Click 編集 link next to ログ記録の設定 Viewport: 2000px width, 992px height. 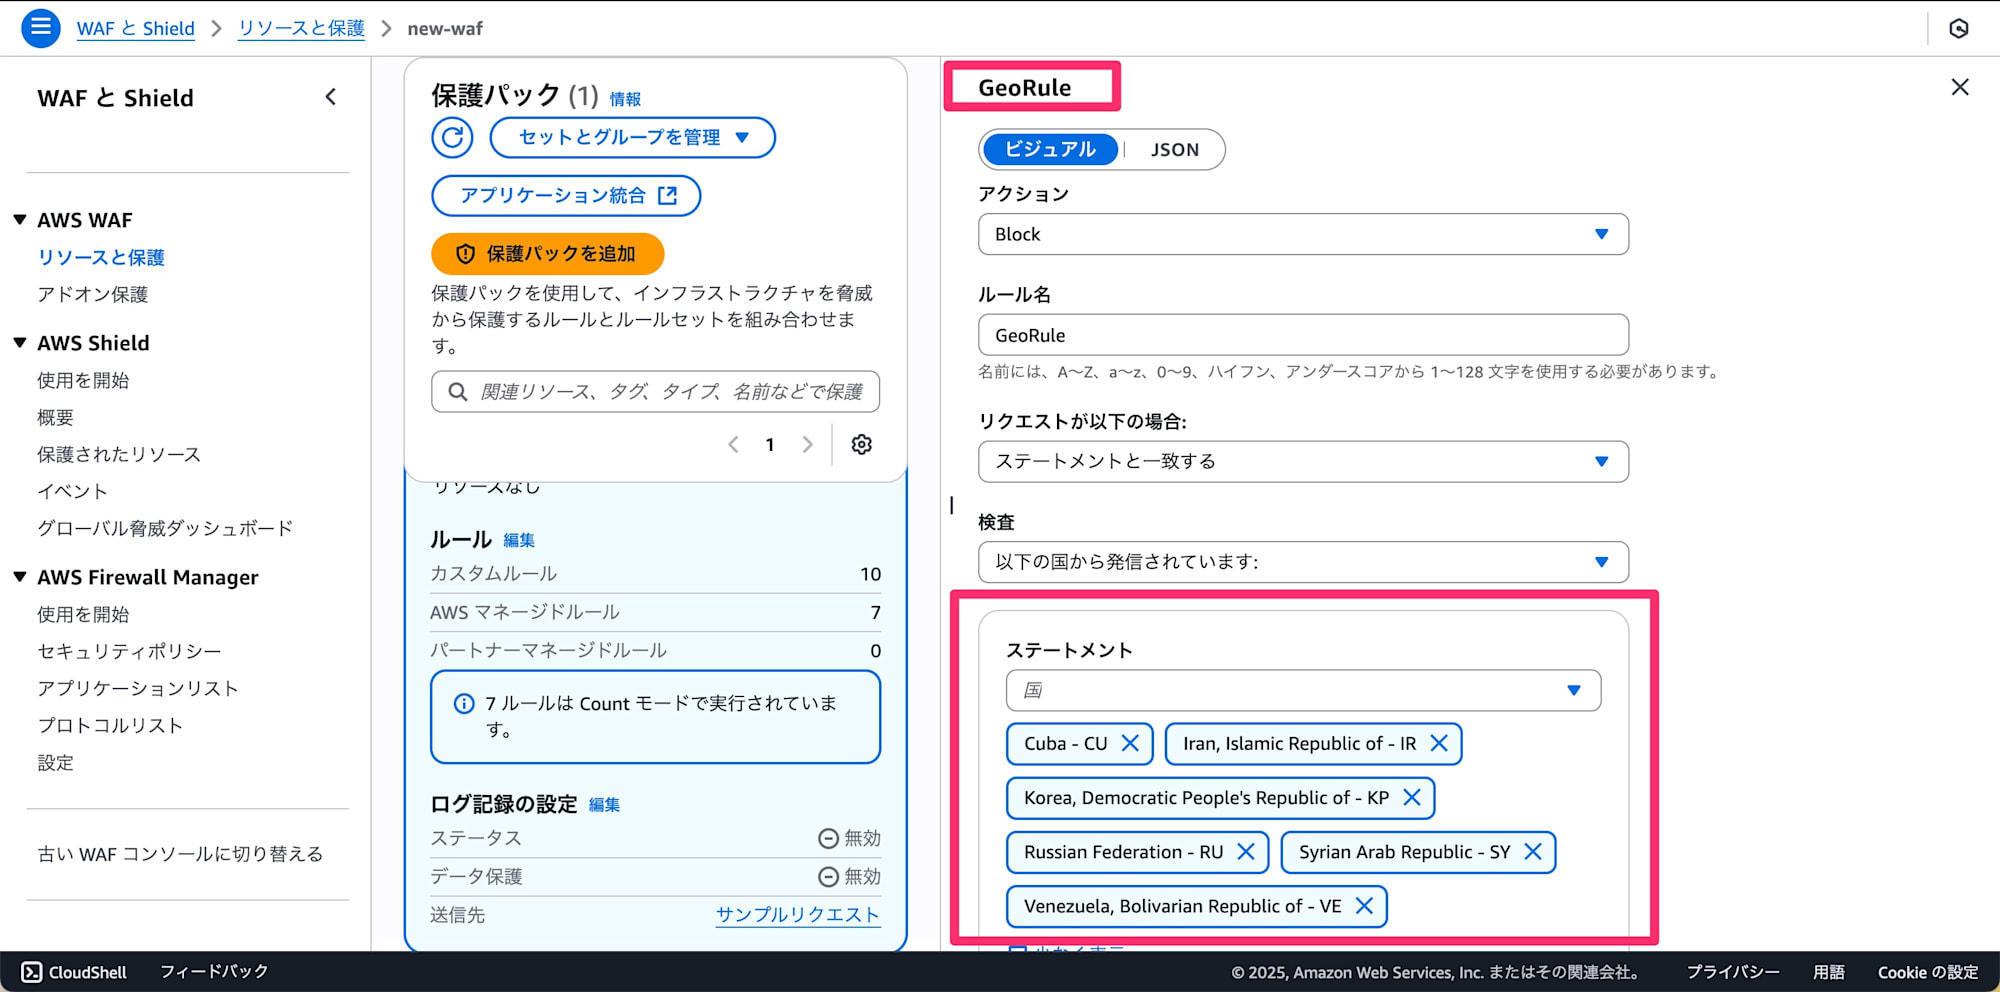click(x=604, y=805)
